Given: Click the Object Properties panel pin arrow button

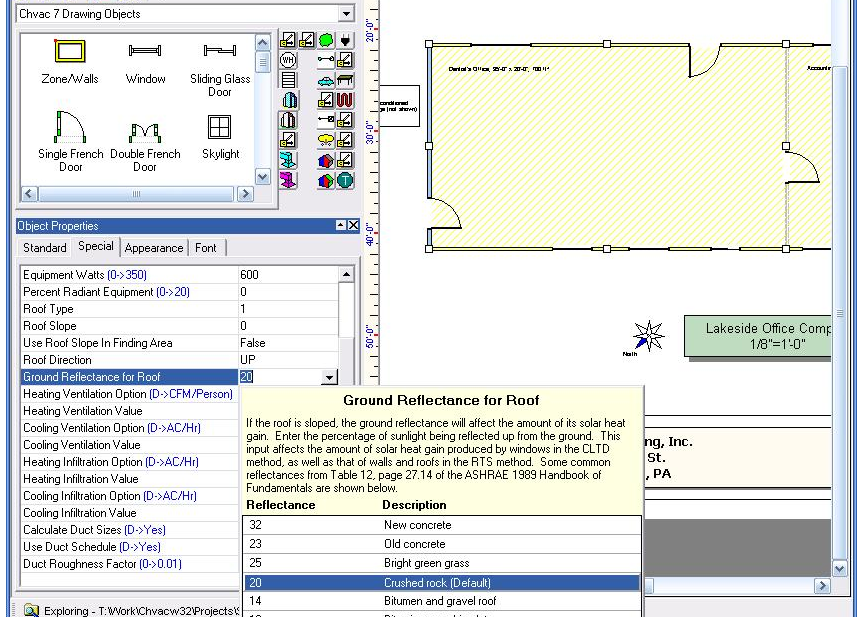Looking at the screenshot, I should (x=341, y=225).
